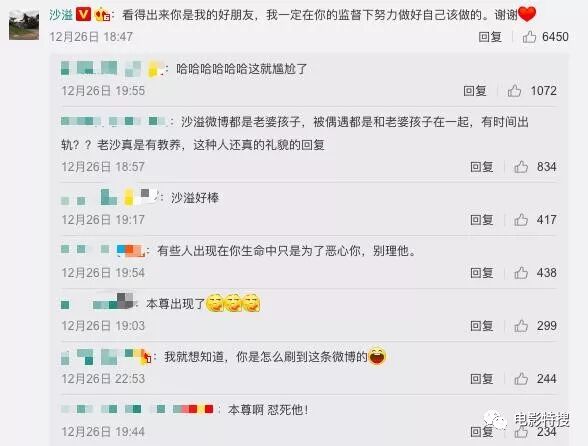Click 回复 on the 18:57 comment
Image resolution: width=588 pixels, height=446 pixels.
482,167
